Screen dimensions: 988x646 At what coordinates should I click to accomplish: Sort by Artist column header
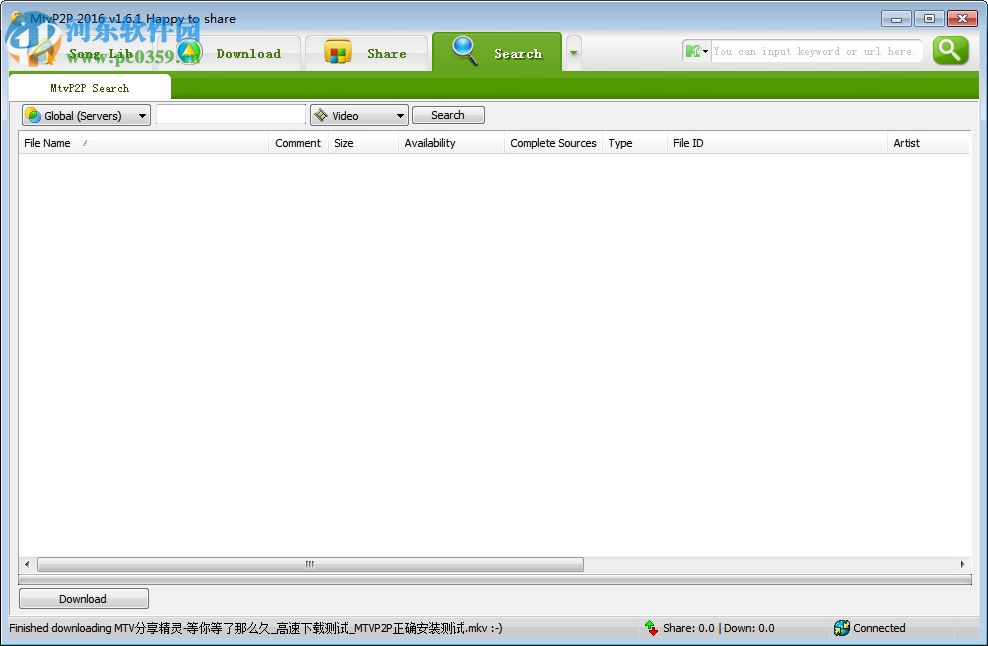928,143
